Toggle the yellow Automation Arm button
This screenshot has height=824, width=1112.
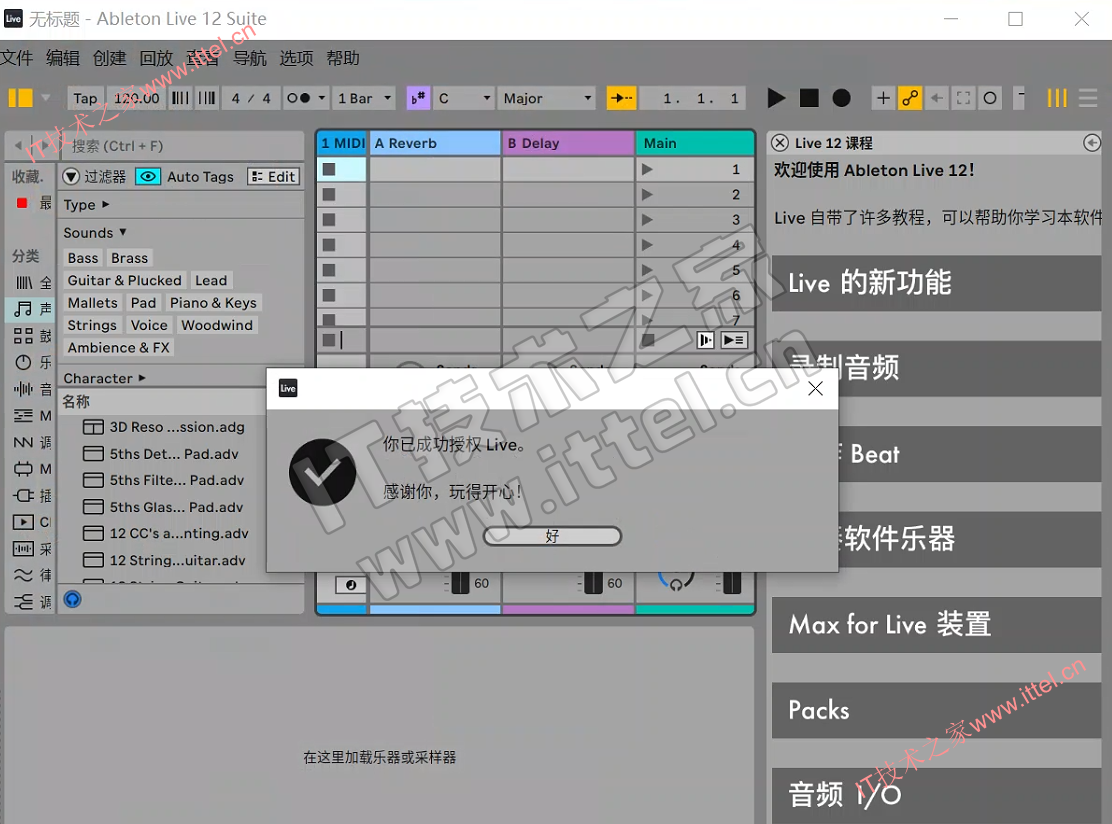(910, 98)
